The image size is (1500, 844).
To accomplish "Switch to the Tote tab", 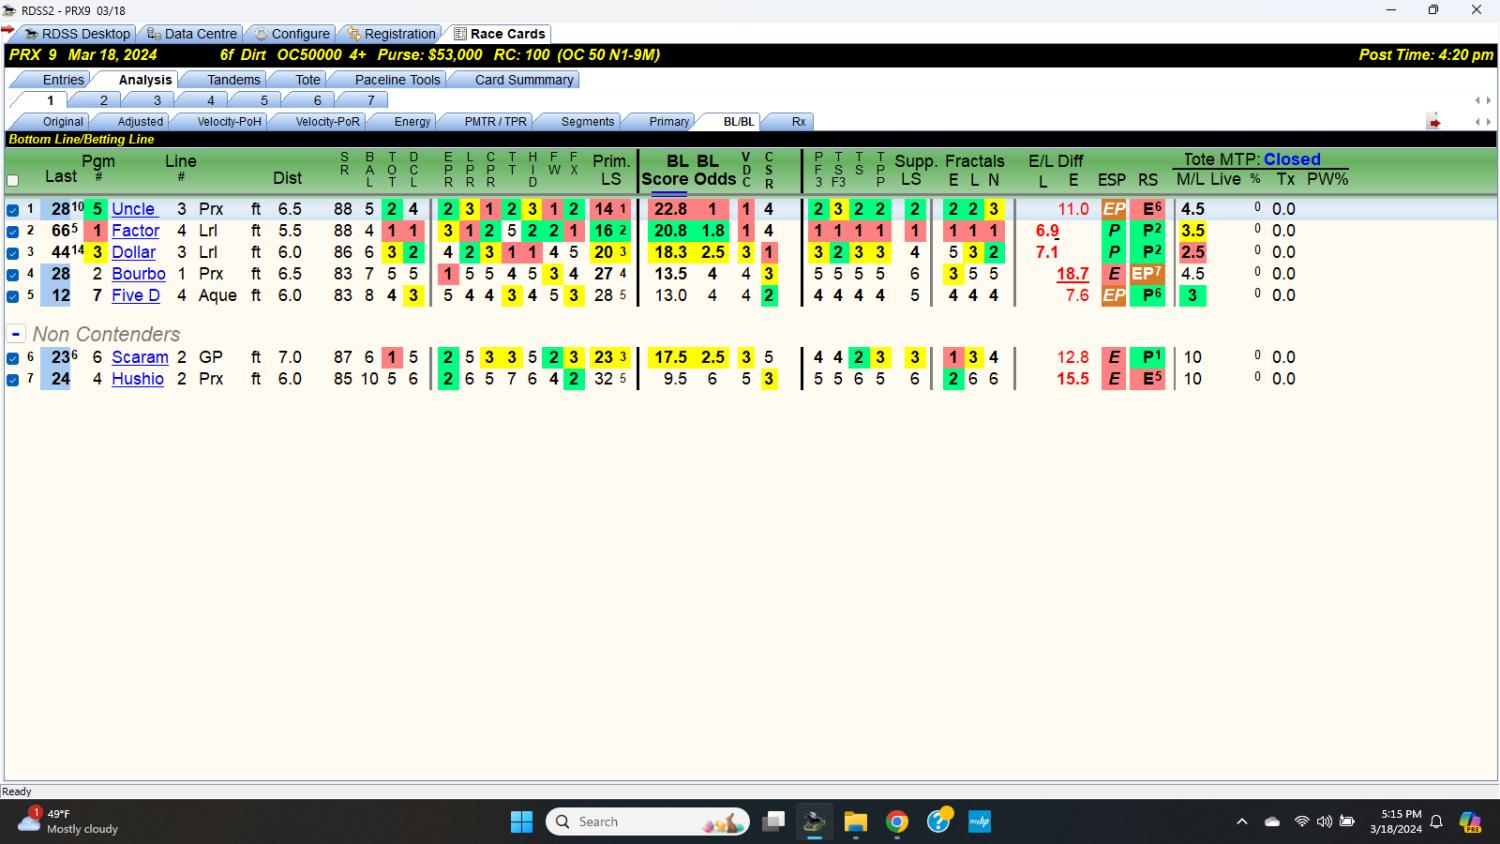I will (308, 80).
